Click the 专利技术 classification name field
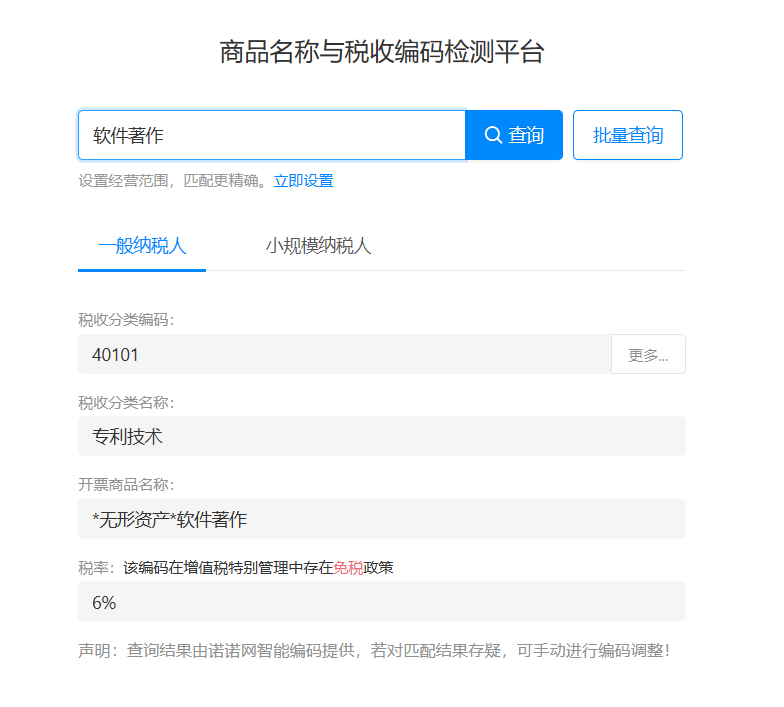 tap(381, 437)
